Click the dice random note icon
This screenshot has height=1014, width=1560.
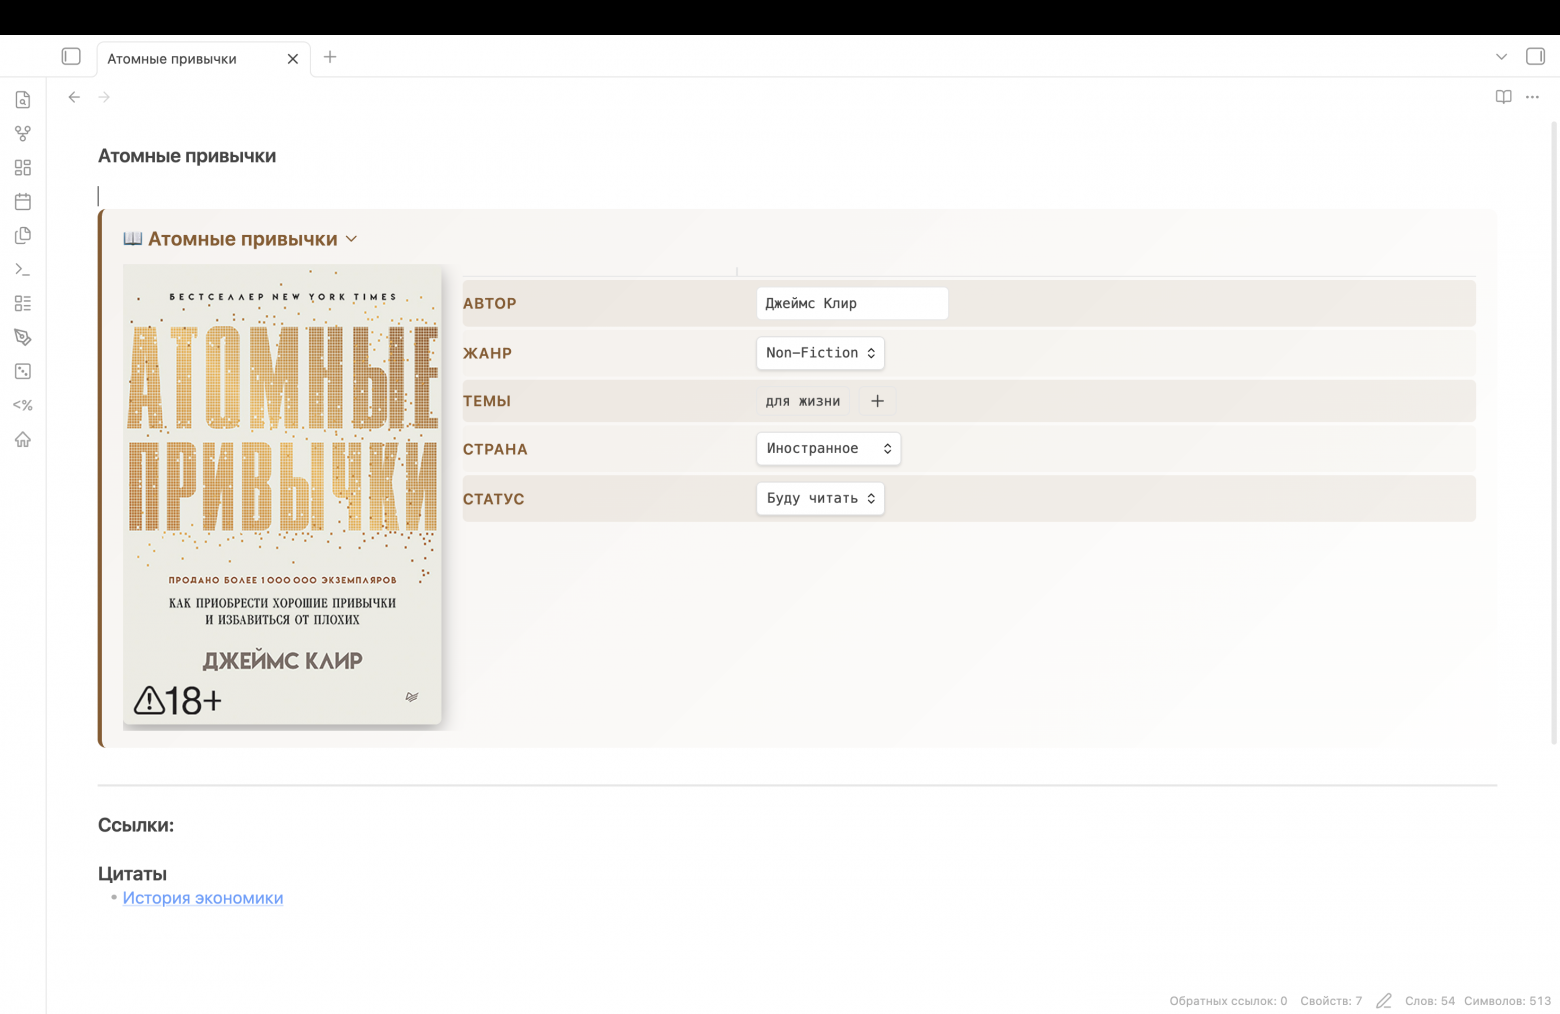[x=23, y=372]
